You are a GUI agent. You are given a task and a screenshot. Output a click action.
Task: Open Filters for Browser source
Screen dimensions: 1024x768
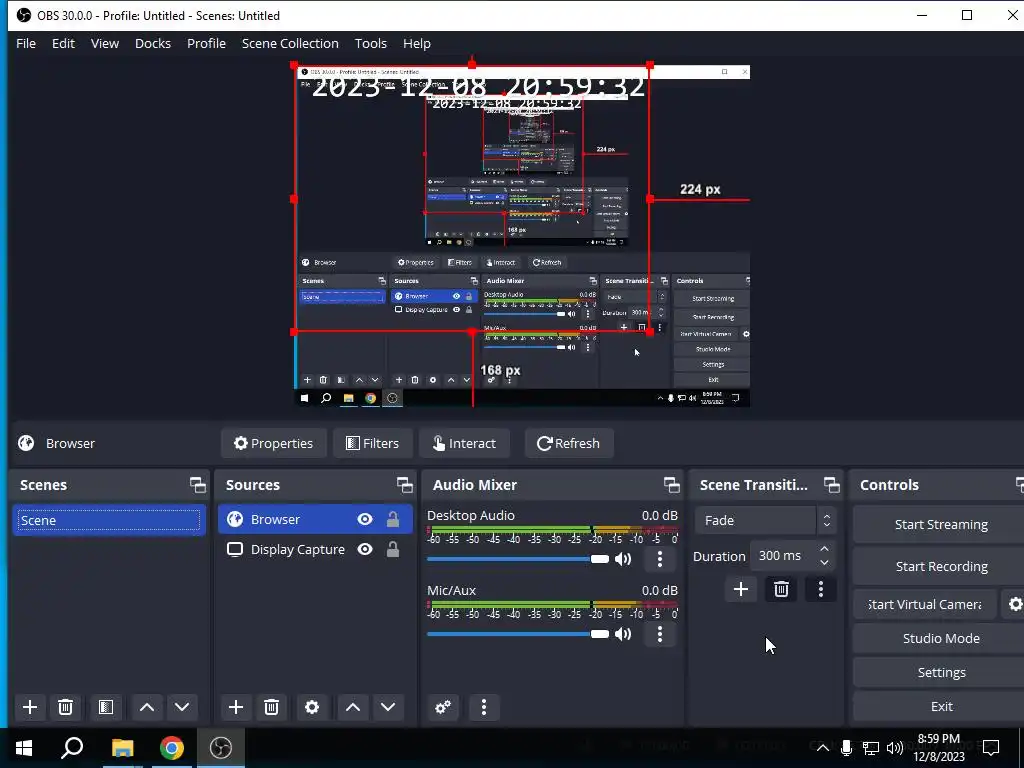(372, 443)
